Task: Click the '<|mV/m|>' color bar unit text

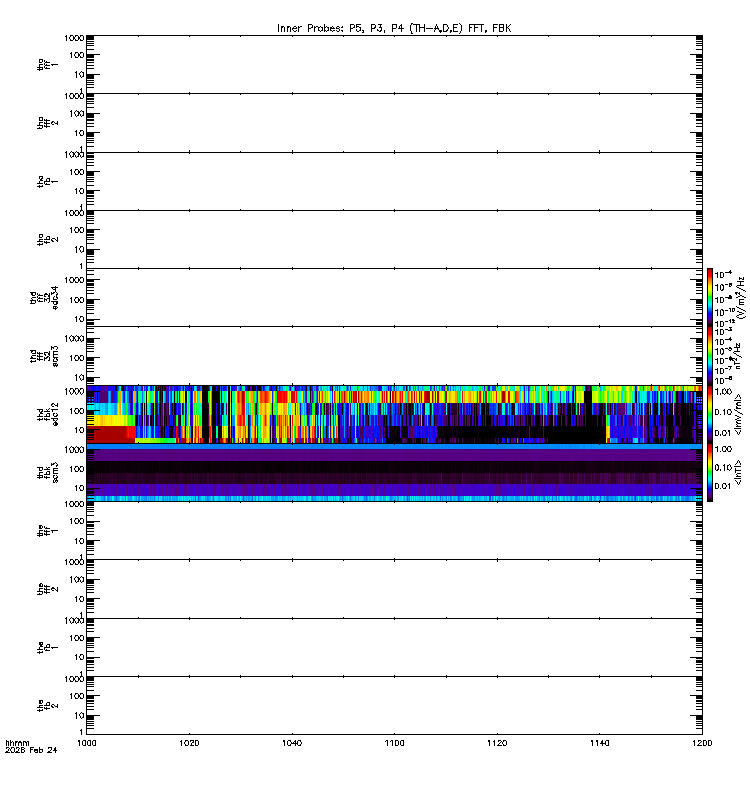Action: point(738,414)
